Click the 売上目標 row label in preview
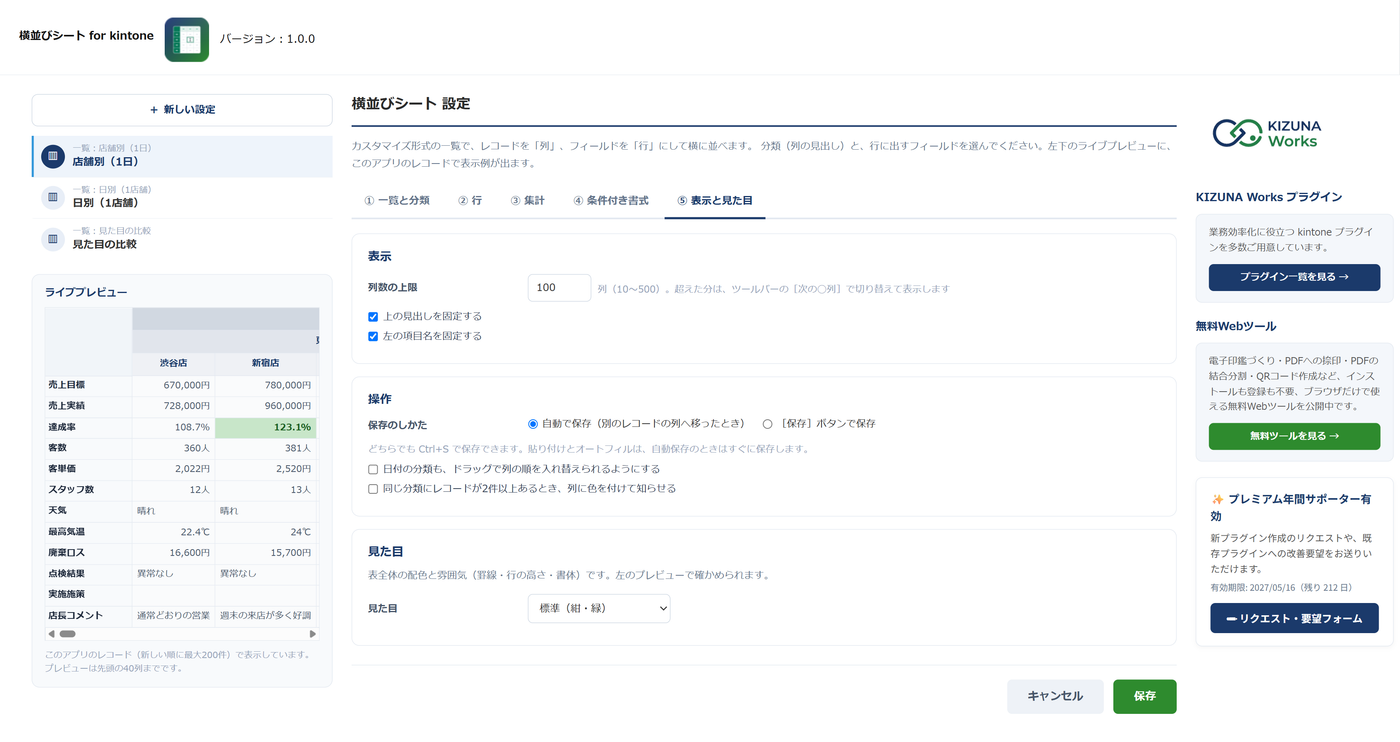Screen dimensions: 1400x742 coord(88,385)
